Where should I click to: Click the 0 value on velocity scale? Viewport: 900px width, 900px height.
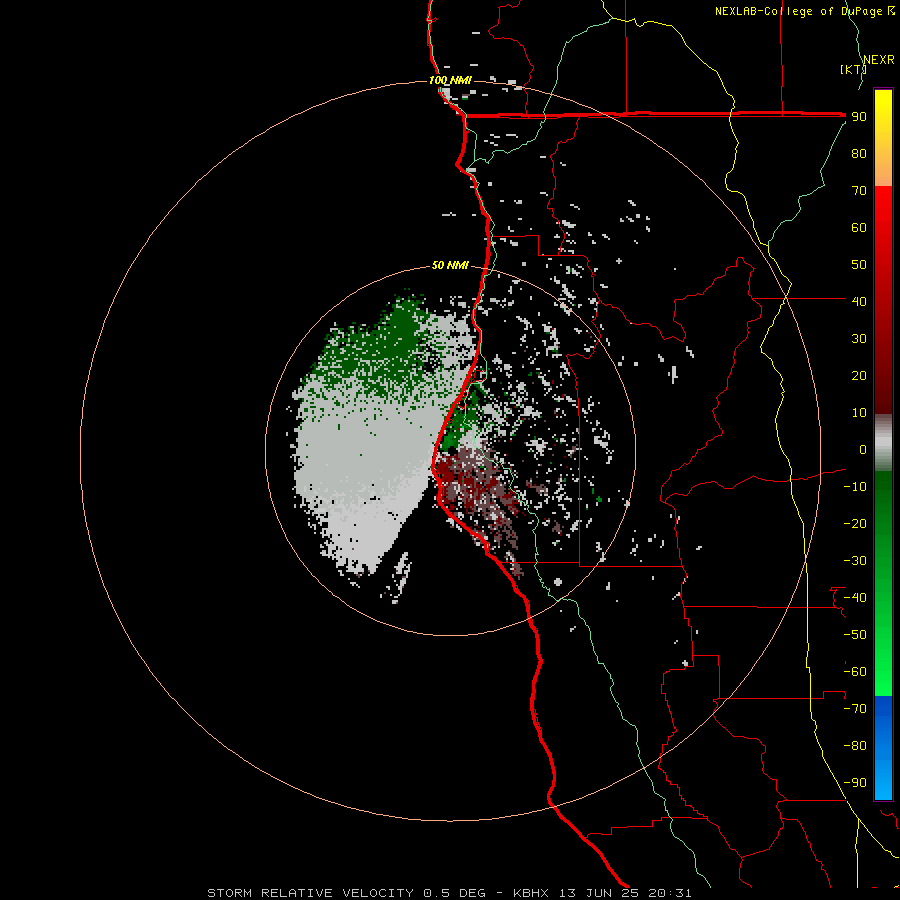[863, 449]
